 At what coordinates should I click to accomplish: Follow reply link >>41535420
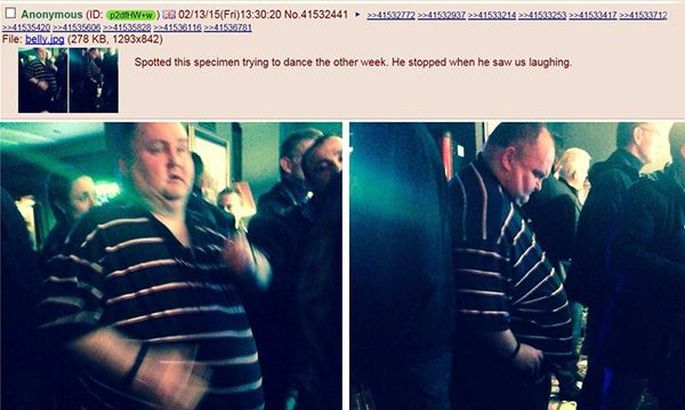coord(26,28)
